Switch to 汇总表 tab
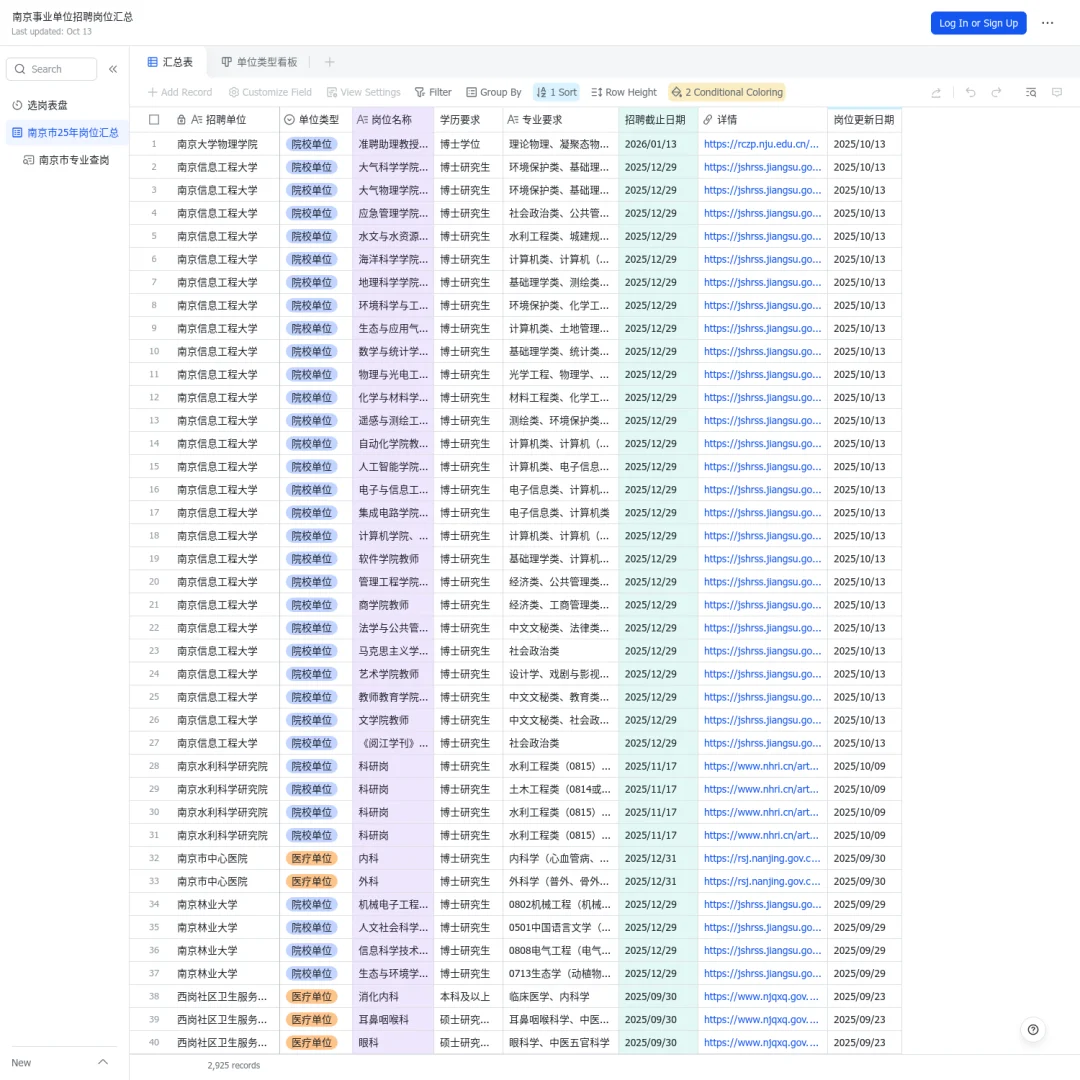1080x1080 pixels. coord(170,62)
